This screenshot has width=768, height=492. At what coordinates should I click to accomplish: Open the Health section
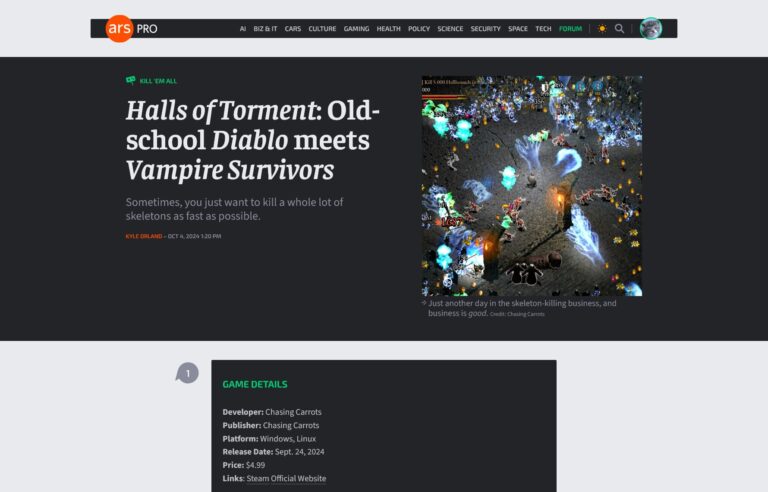point(388,29)
